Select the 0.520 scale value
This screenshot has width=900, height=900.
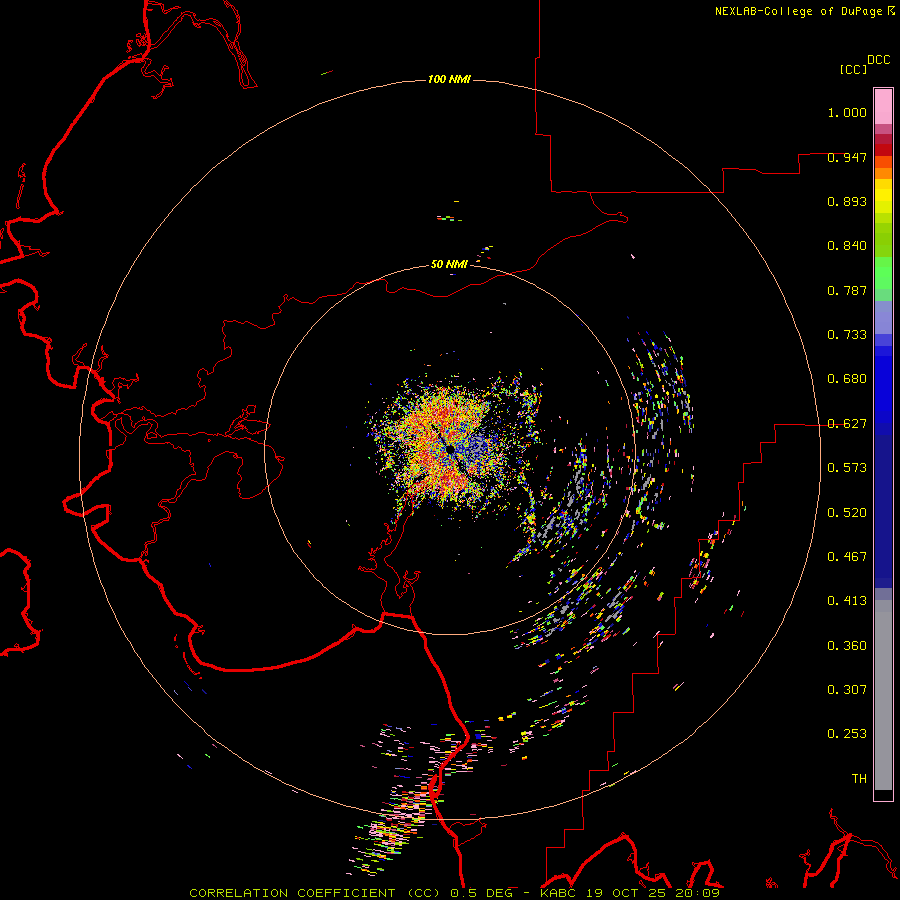click(x=847, y=512)
